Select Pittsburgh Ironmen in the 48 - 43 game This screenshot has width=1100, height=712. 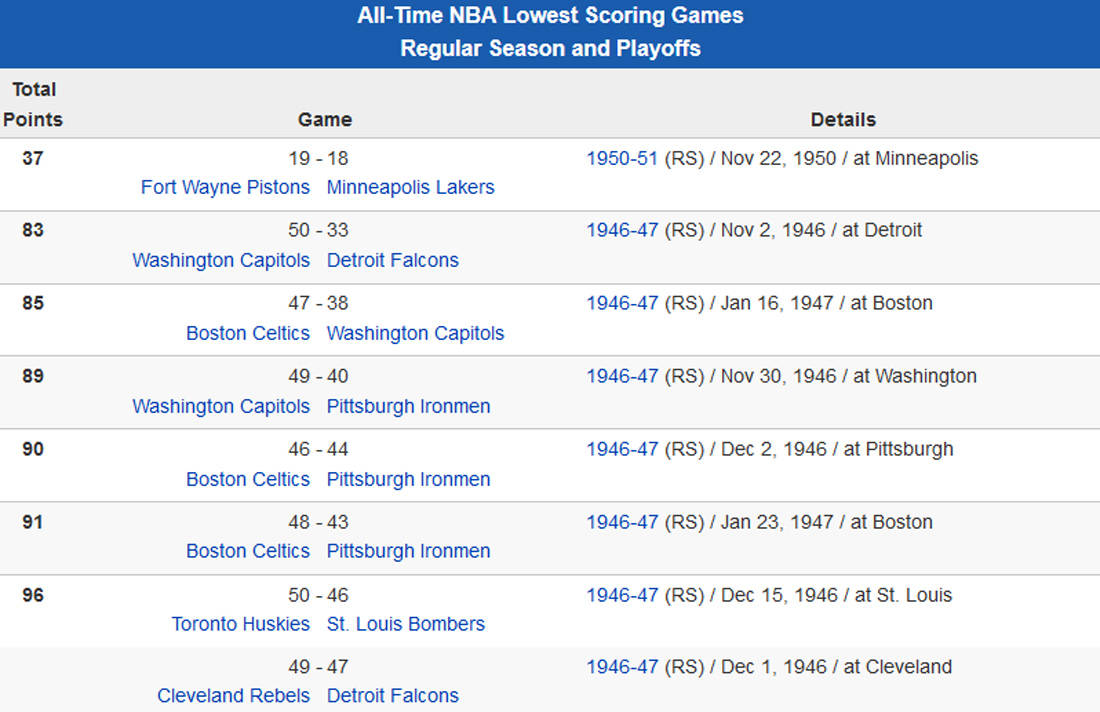click(x=408, y=551)
